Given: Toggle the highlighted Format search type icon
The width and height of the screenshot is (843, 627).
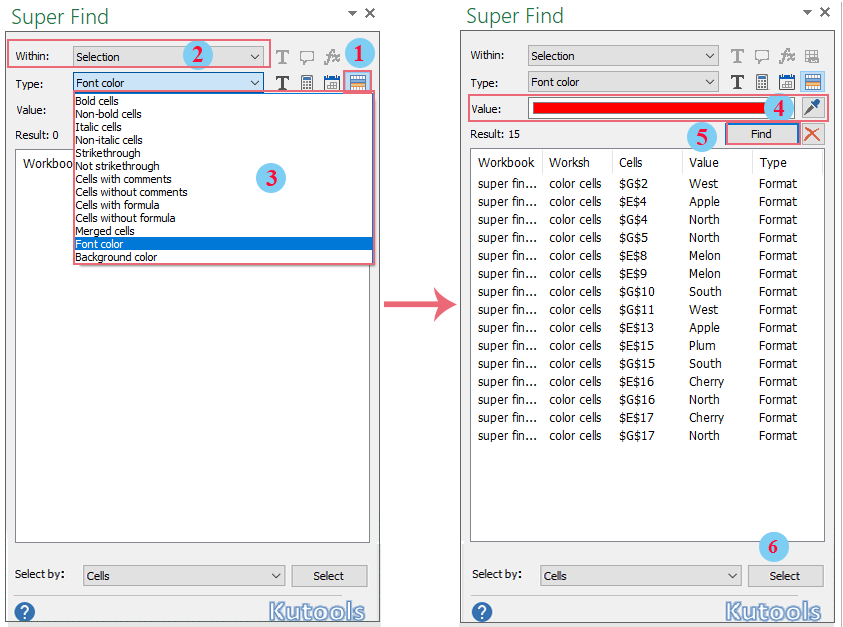Looking at the screenshot, I should [357, 84].
